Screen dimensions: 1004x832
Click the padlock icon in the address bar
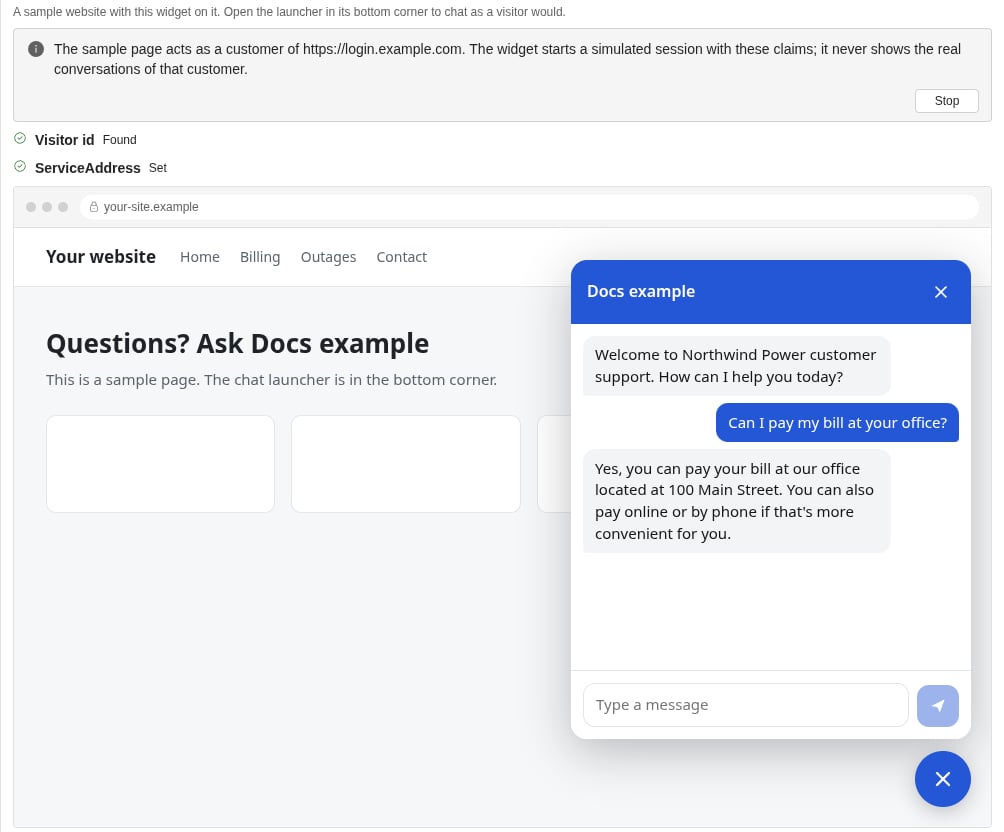coord(93,207)
